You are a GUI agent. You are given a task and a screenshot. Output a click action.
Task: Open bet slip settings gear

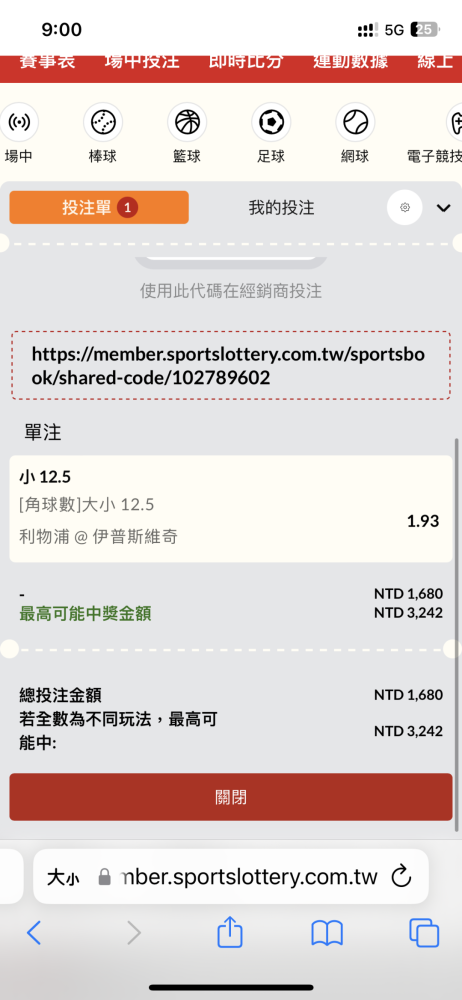click(x=405, y=207)
